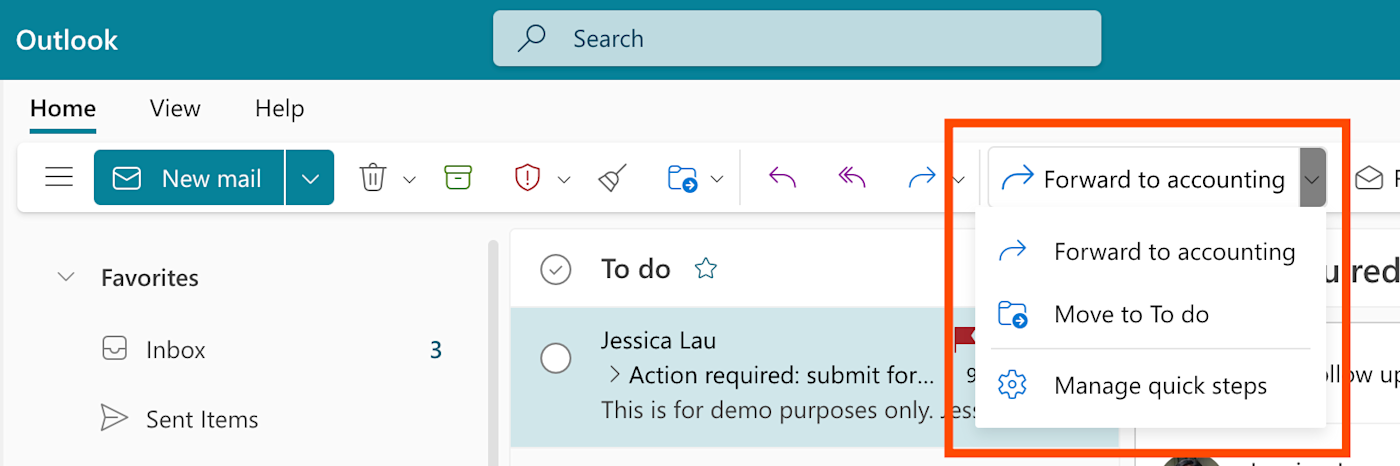The image size is (1400, 466).
Task: Switch to the Home tab
Action: [x=63, y=108]
